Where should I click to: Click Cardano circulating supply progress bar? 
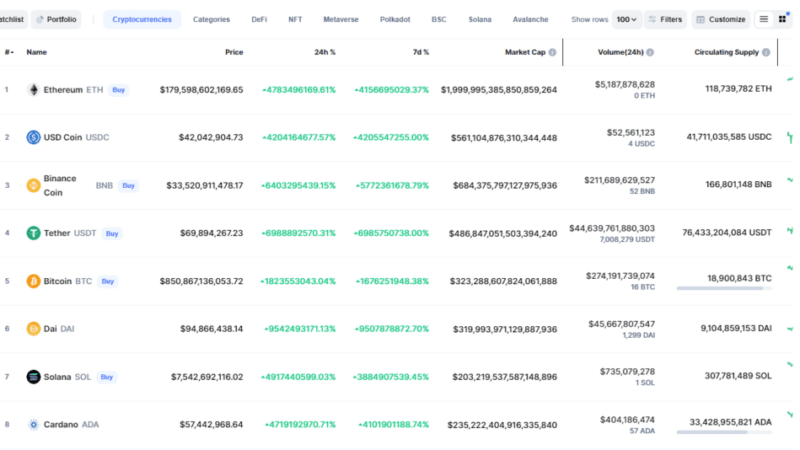(724, 432)
